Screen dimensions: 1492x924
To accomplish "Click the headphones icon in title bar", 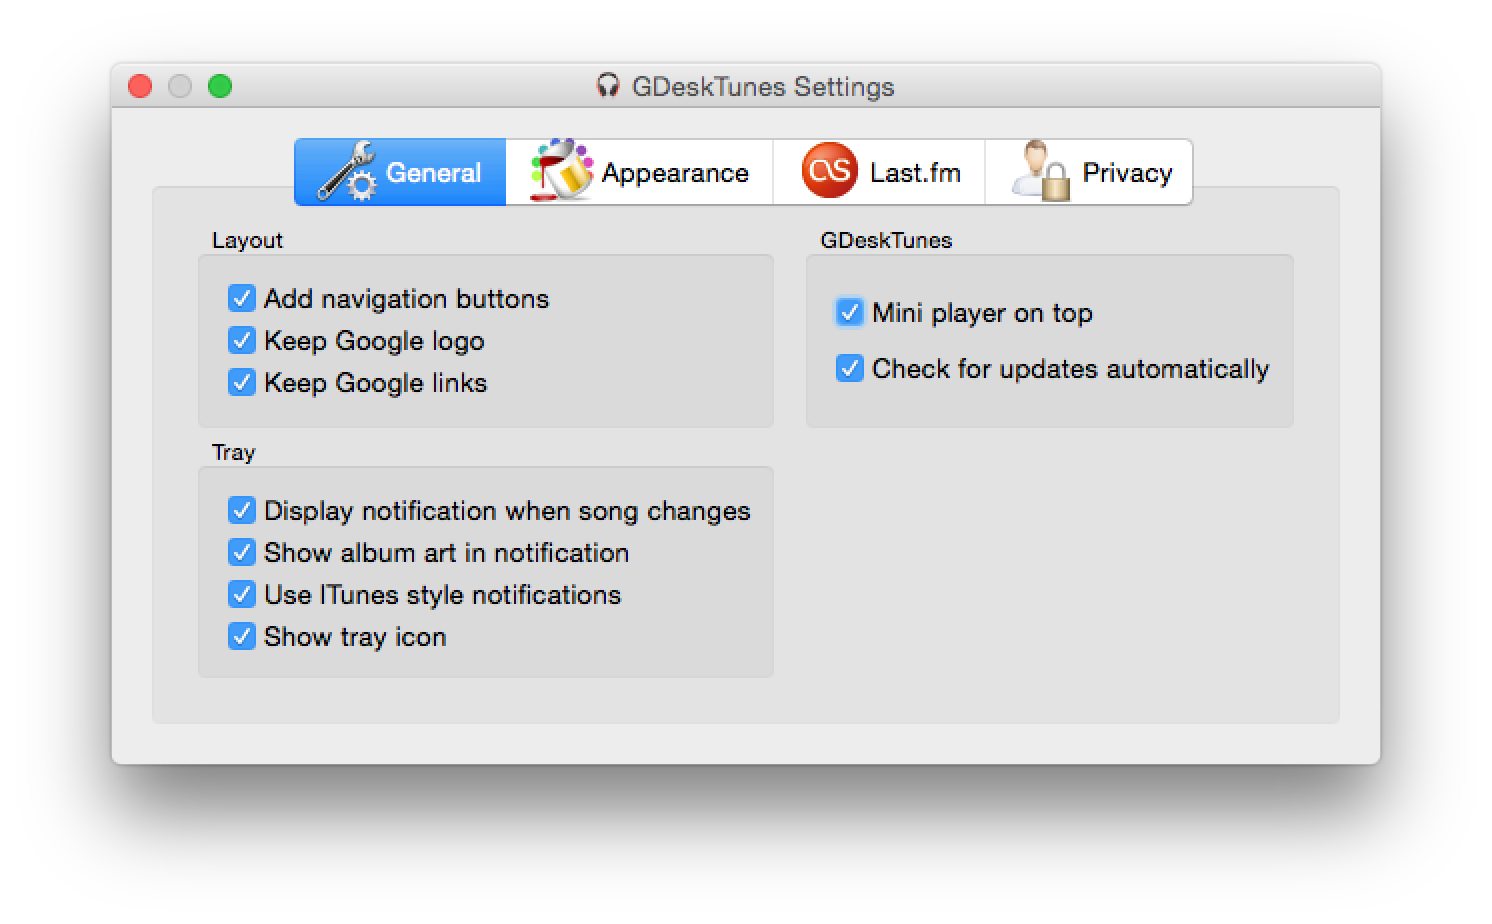I will click(x=608, y=86).
